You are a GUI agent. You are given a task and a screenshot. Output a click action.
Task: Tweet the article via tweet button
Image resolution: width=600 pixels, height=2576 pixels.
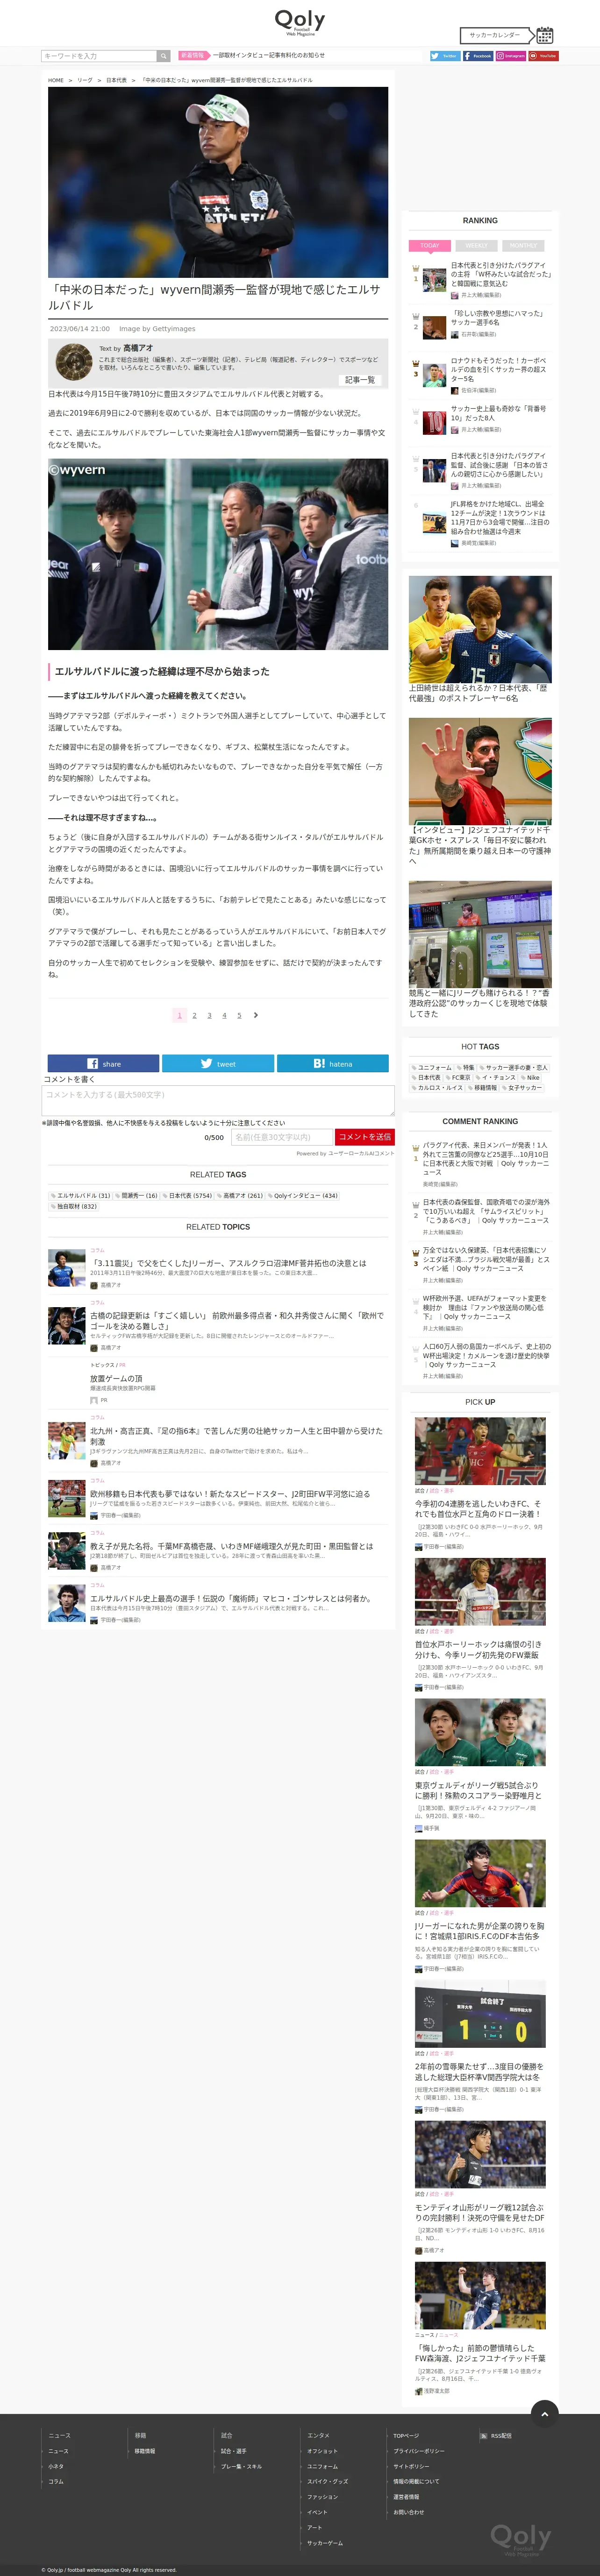(x=218, y=1063)
